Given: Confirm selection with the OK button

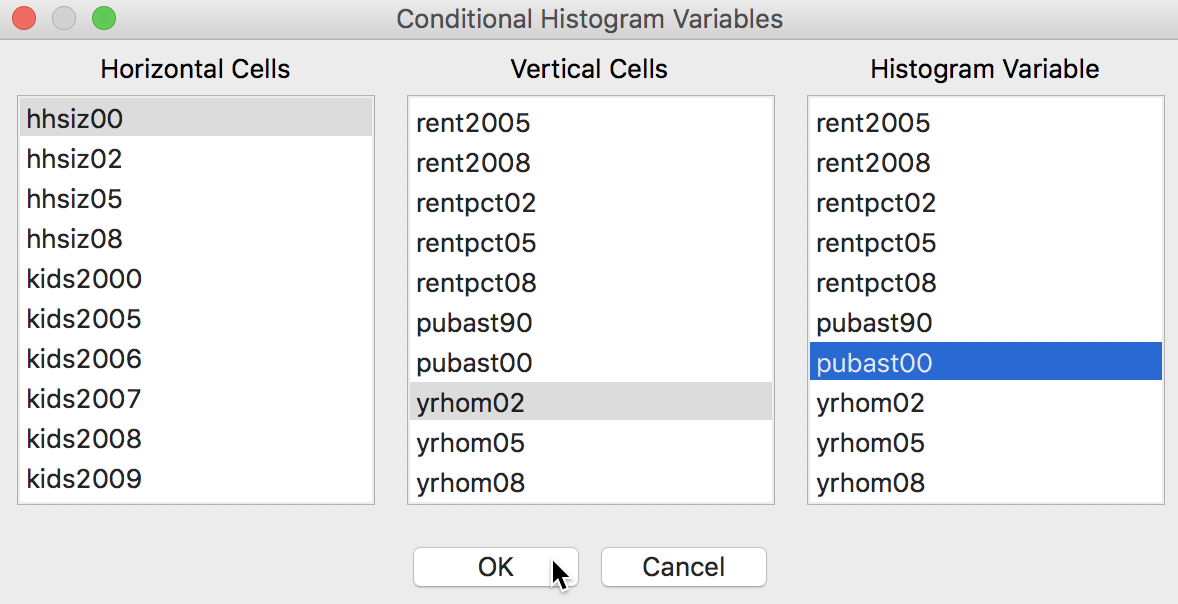Looking at the screenshot, I should click(x=495, y=566).
